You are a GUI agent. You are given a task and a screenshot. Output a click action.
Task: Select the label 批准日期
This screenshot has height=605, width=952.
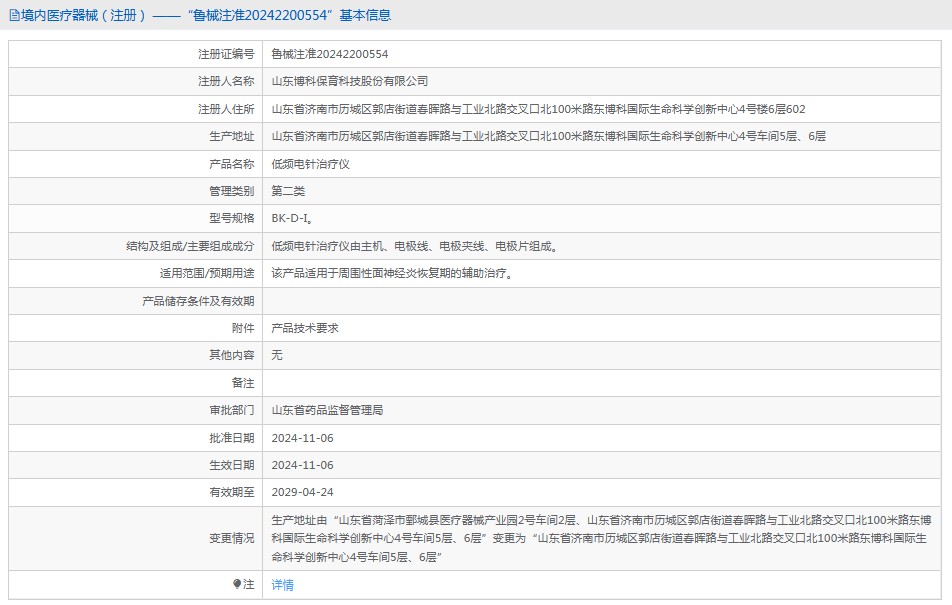(231, 438)
